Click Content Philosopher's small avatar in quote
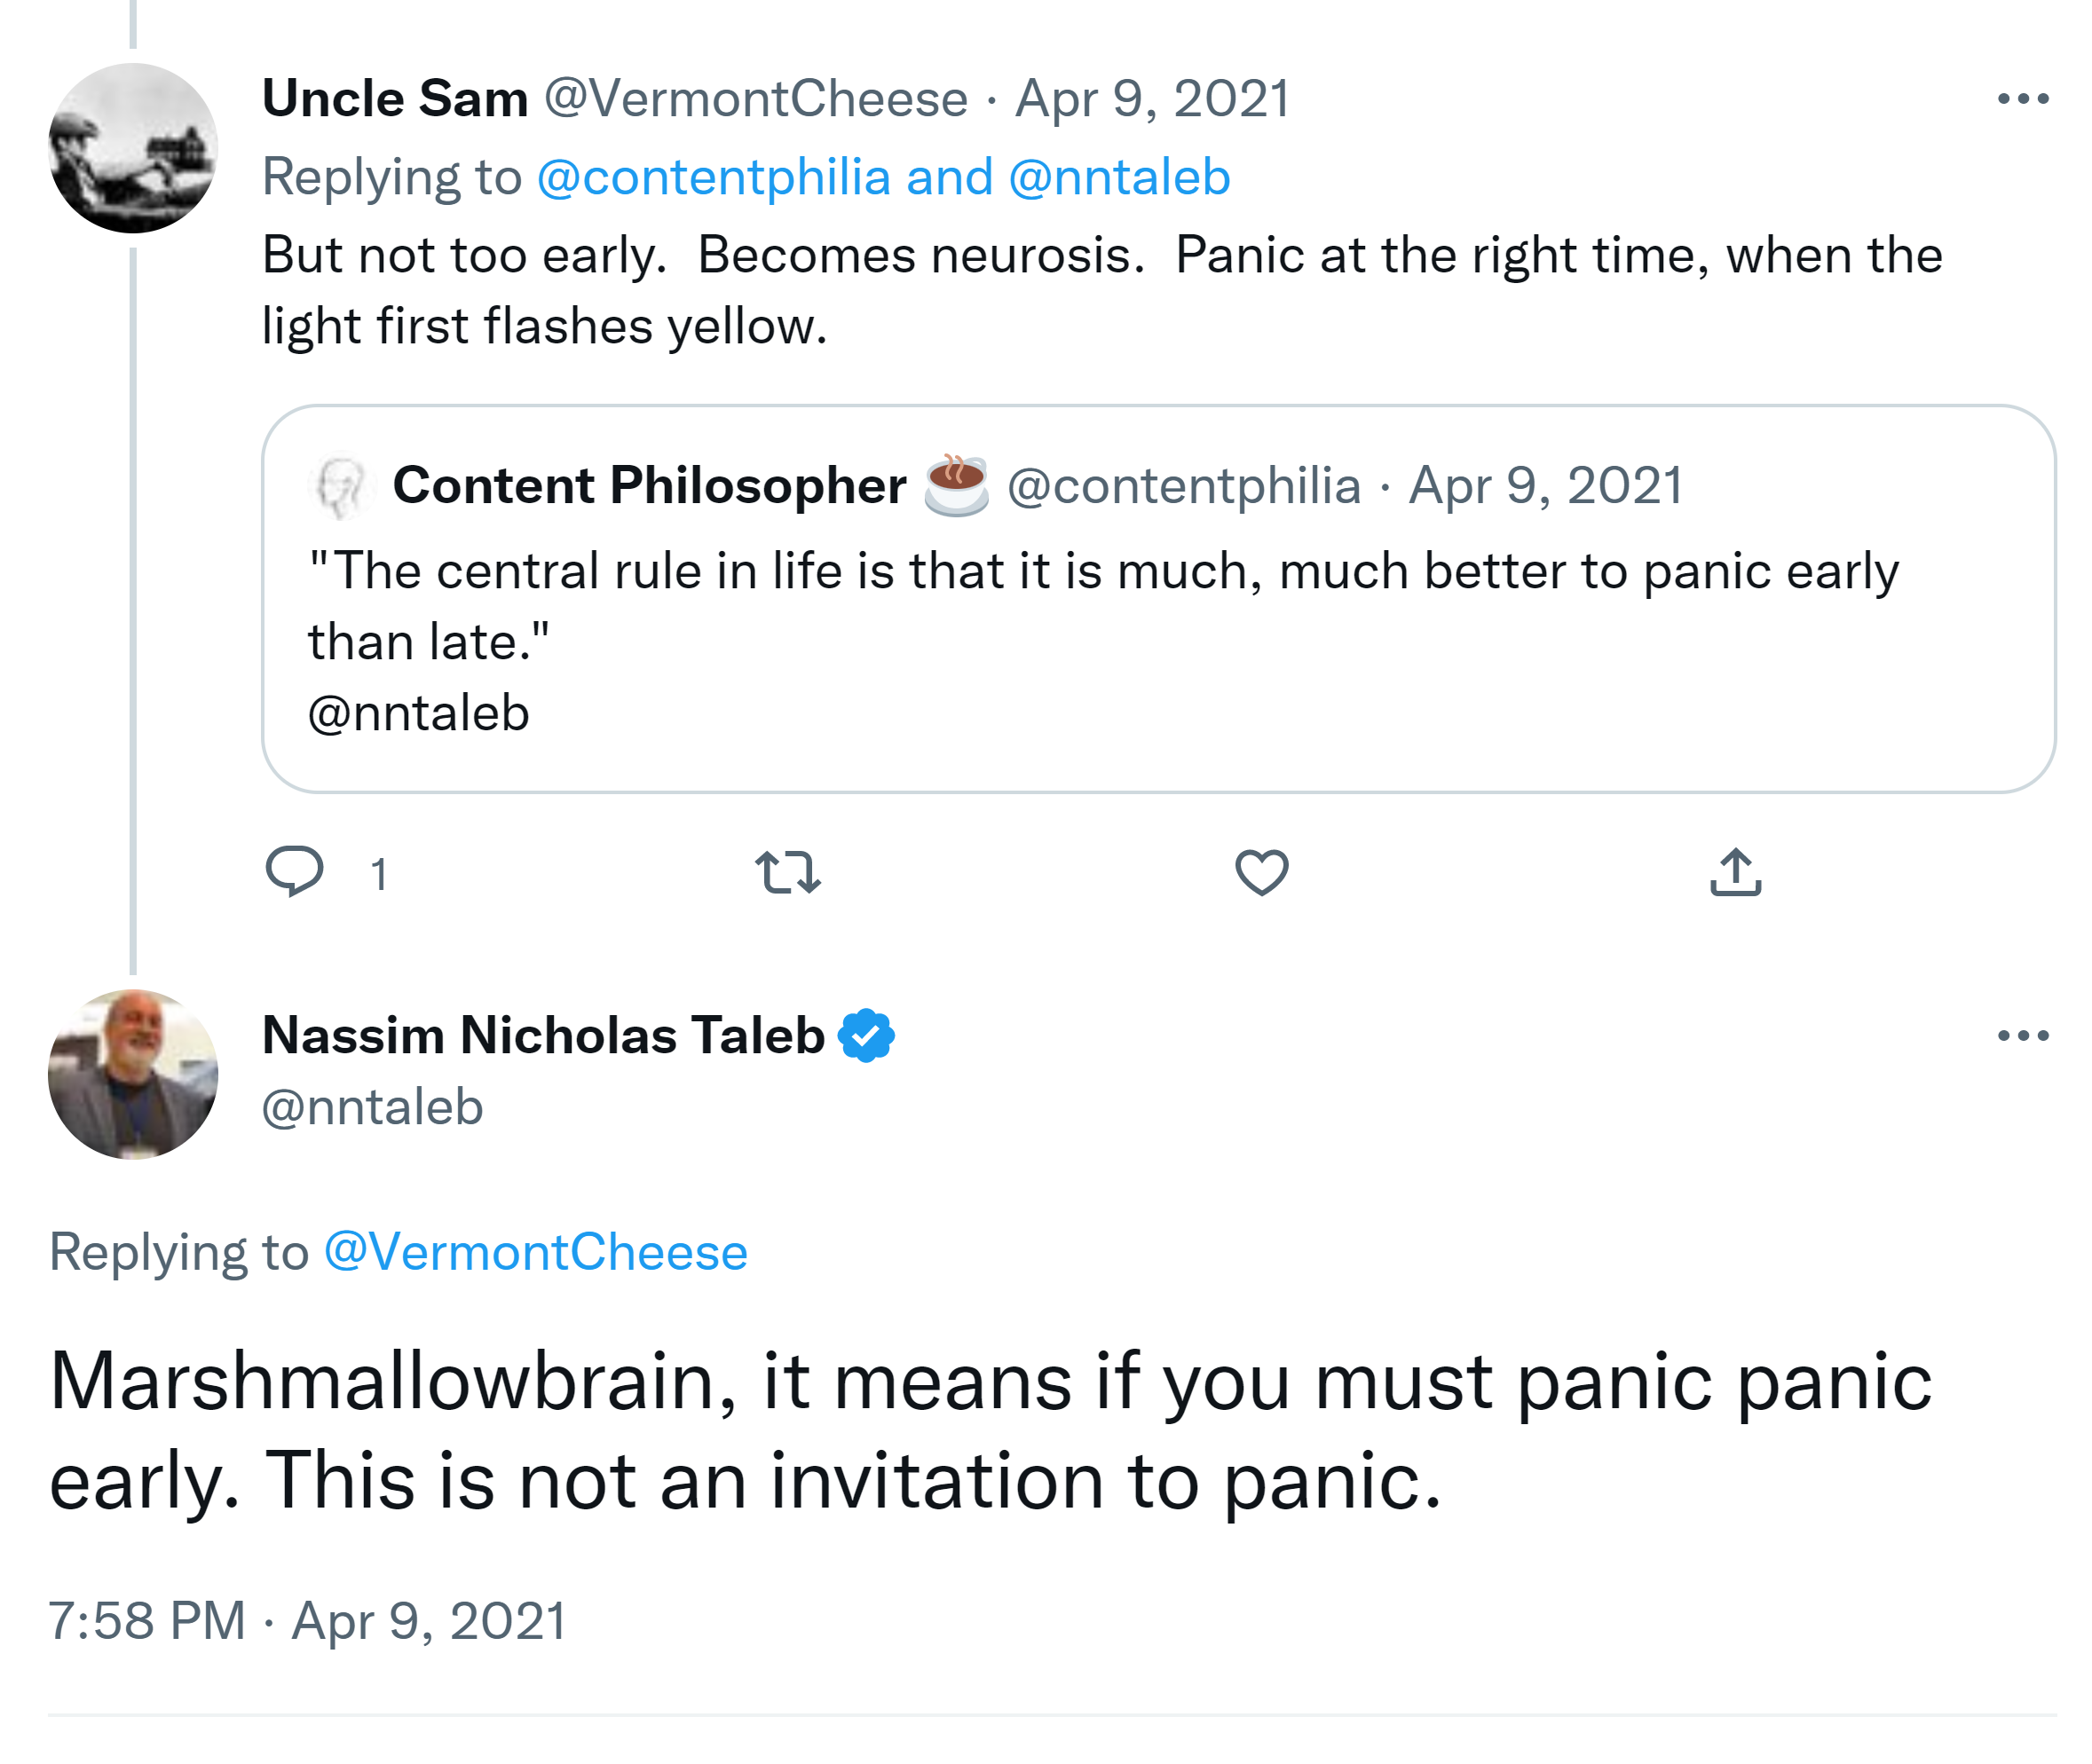The width and height of the screenshot is (2092, 1764). click(341, 487)
